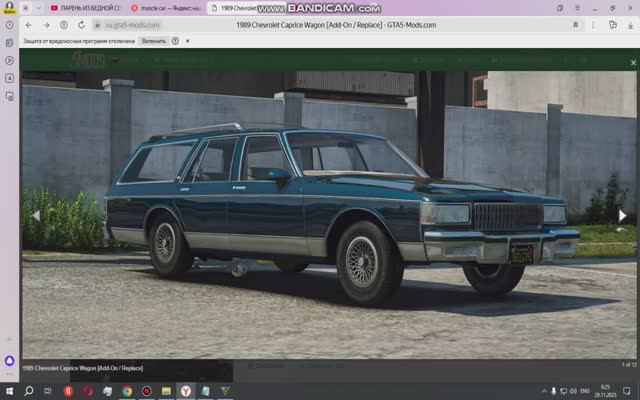
Task: Open the collections sidebar icon
Action: coord(9,43)
